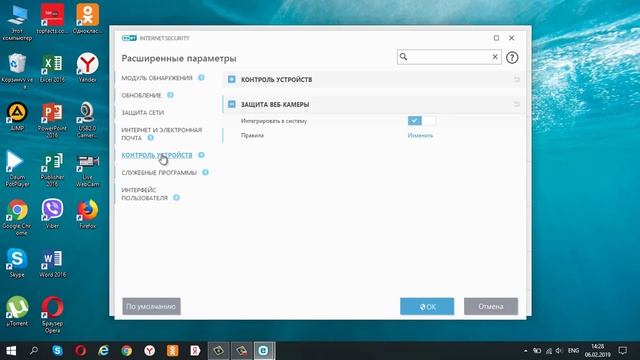Viewport: 640px width, 360px height.
Task: Open Live WebCam desktop shortcut
Action: pos(87,171)
